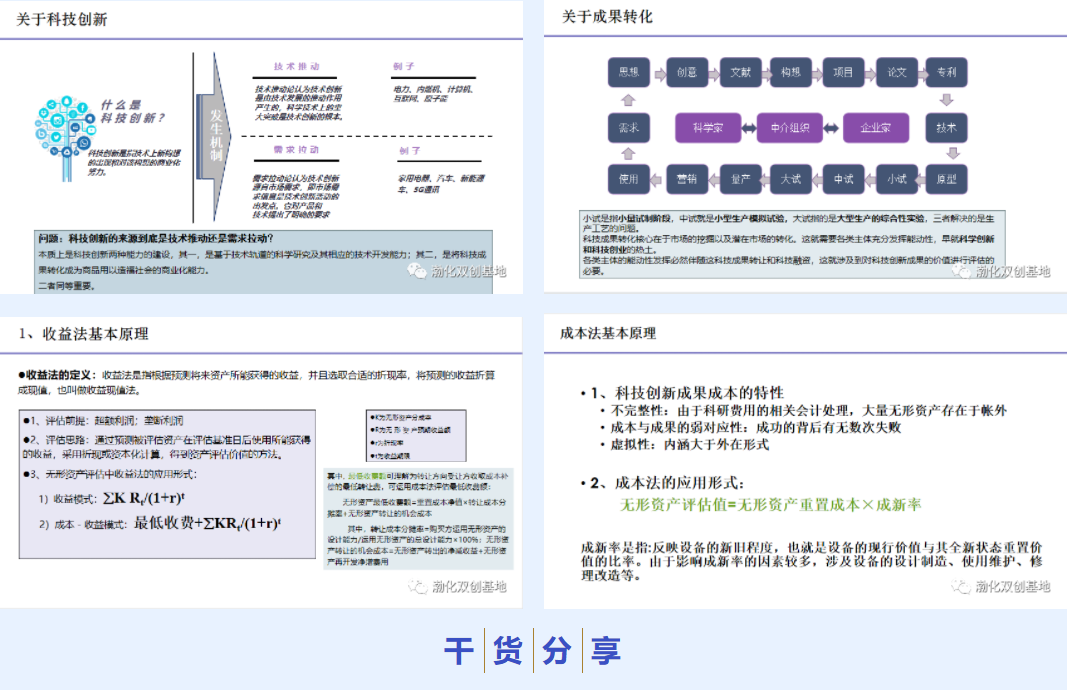Click the 需求拉动 heading

click(x=297, y=150)
